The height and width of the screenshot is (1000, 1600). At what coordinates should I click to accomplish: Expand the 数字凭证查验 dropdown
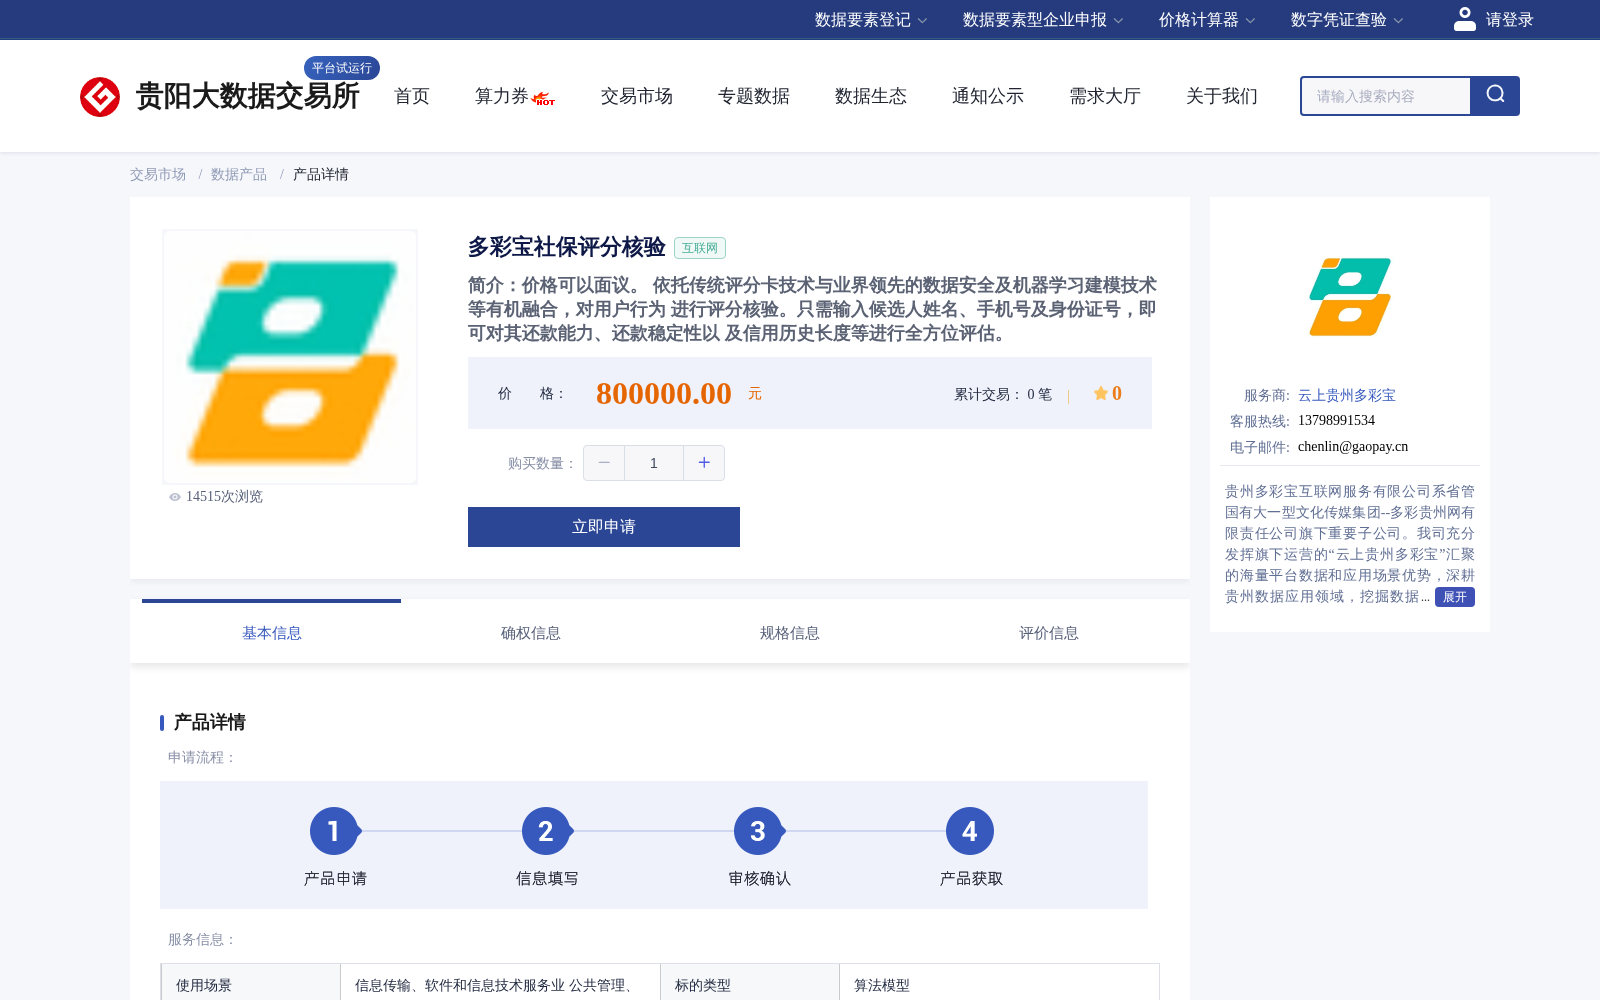(x=1347, y=20)
